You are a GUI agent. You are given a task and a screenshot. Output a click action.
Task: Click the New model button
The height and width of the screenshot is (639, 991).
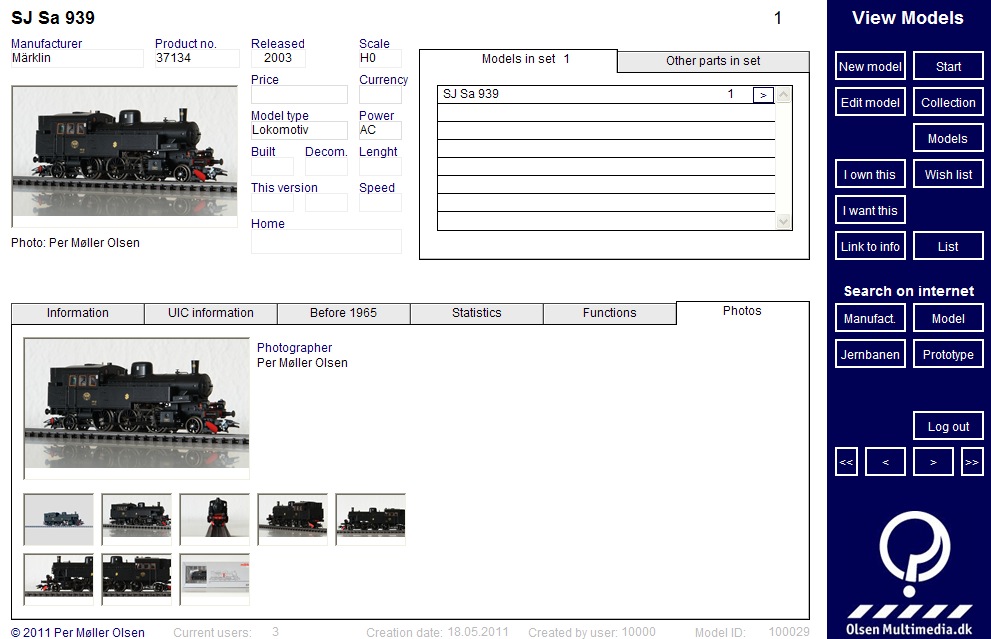[x=870, y=66]
